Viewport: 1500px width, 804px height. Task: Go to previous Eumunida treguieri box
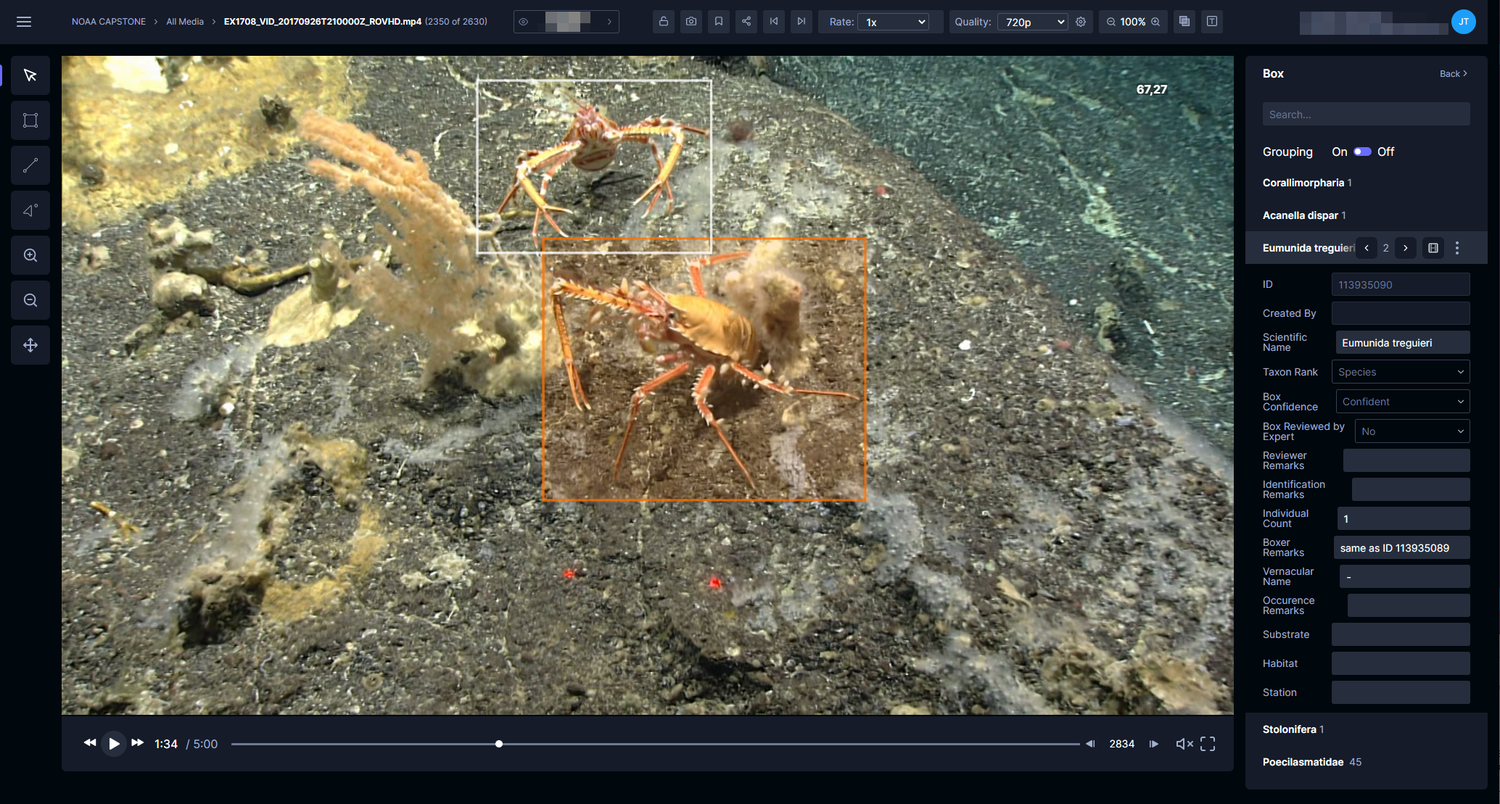[x=1366, y=248]
